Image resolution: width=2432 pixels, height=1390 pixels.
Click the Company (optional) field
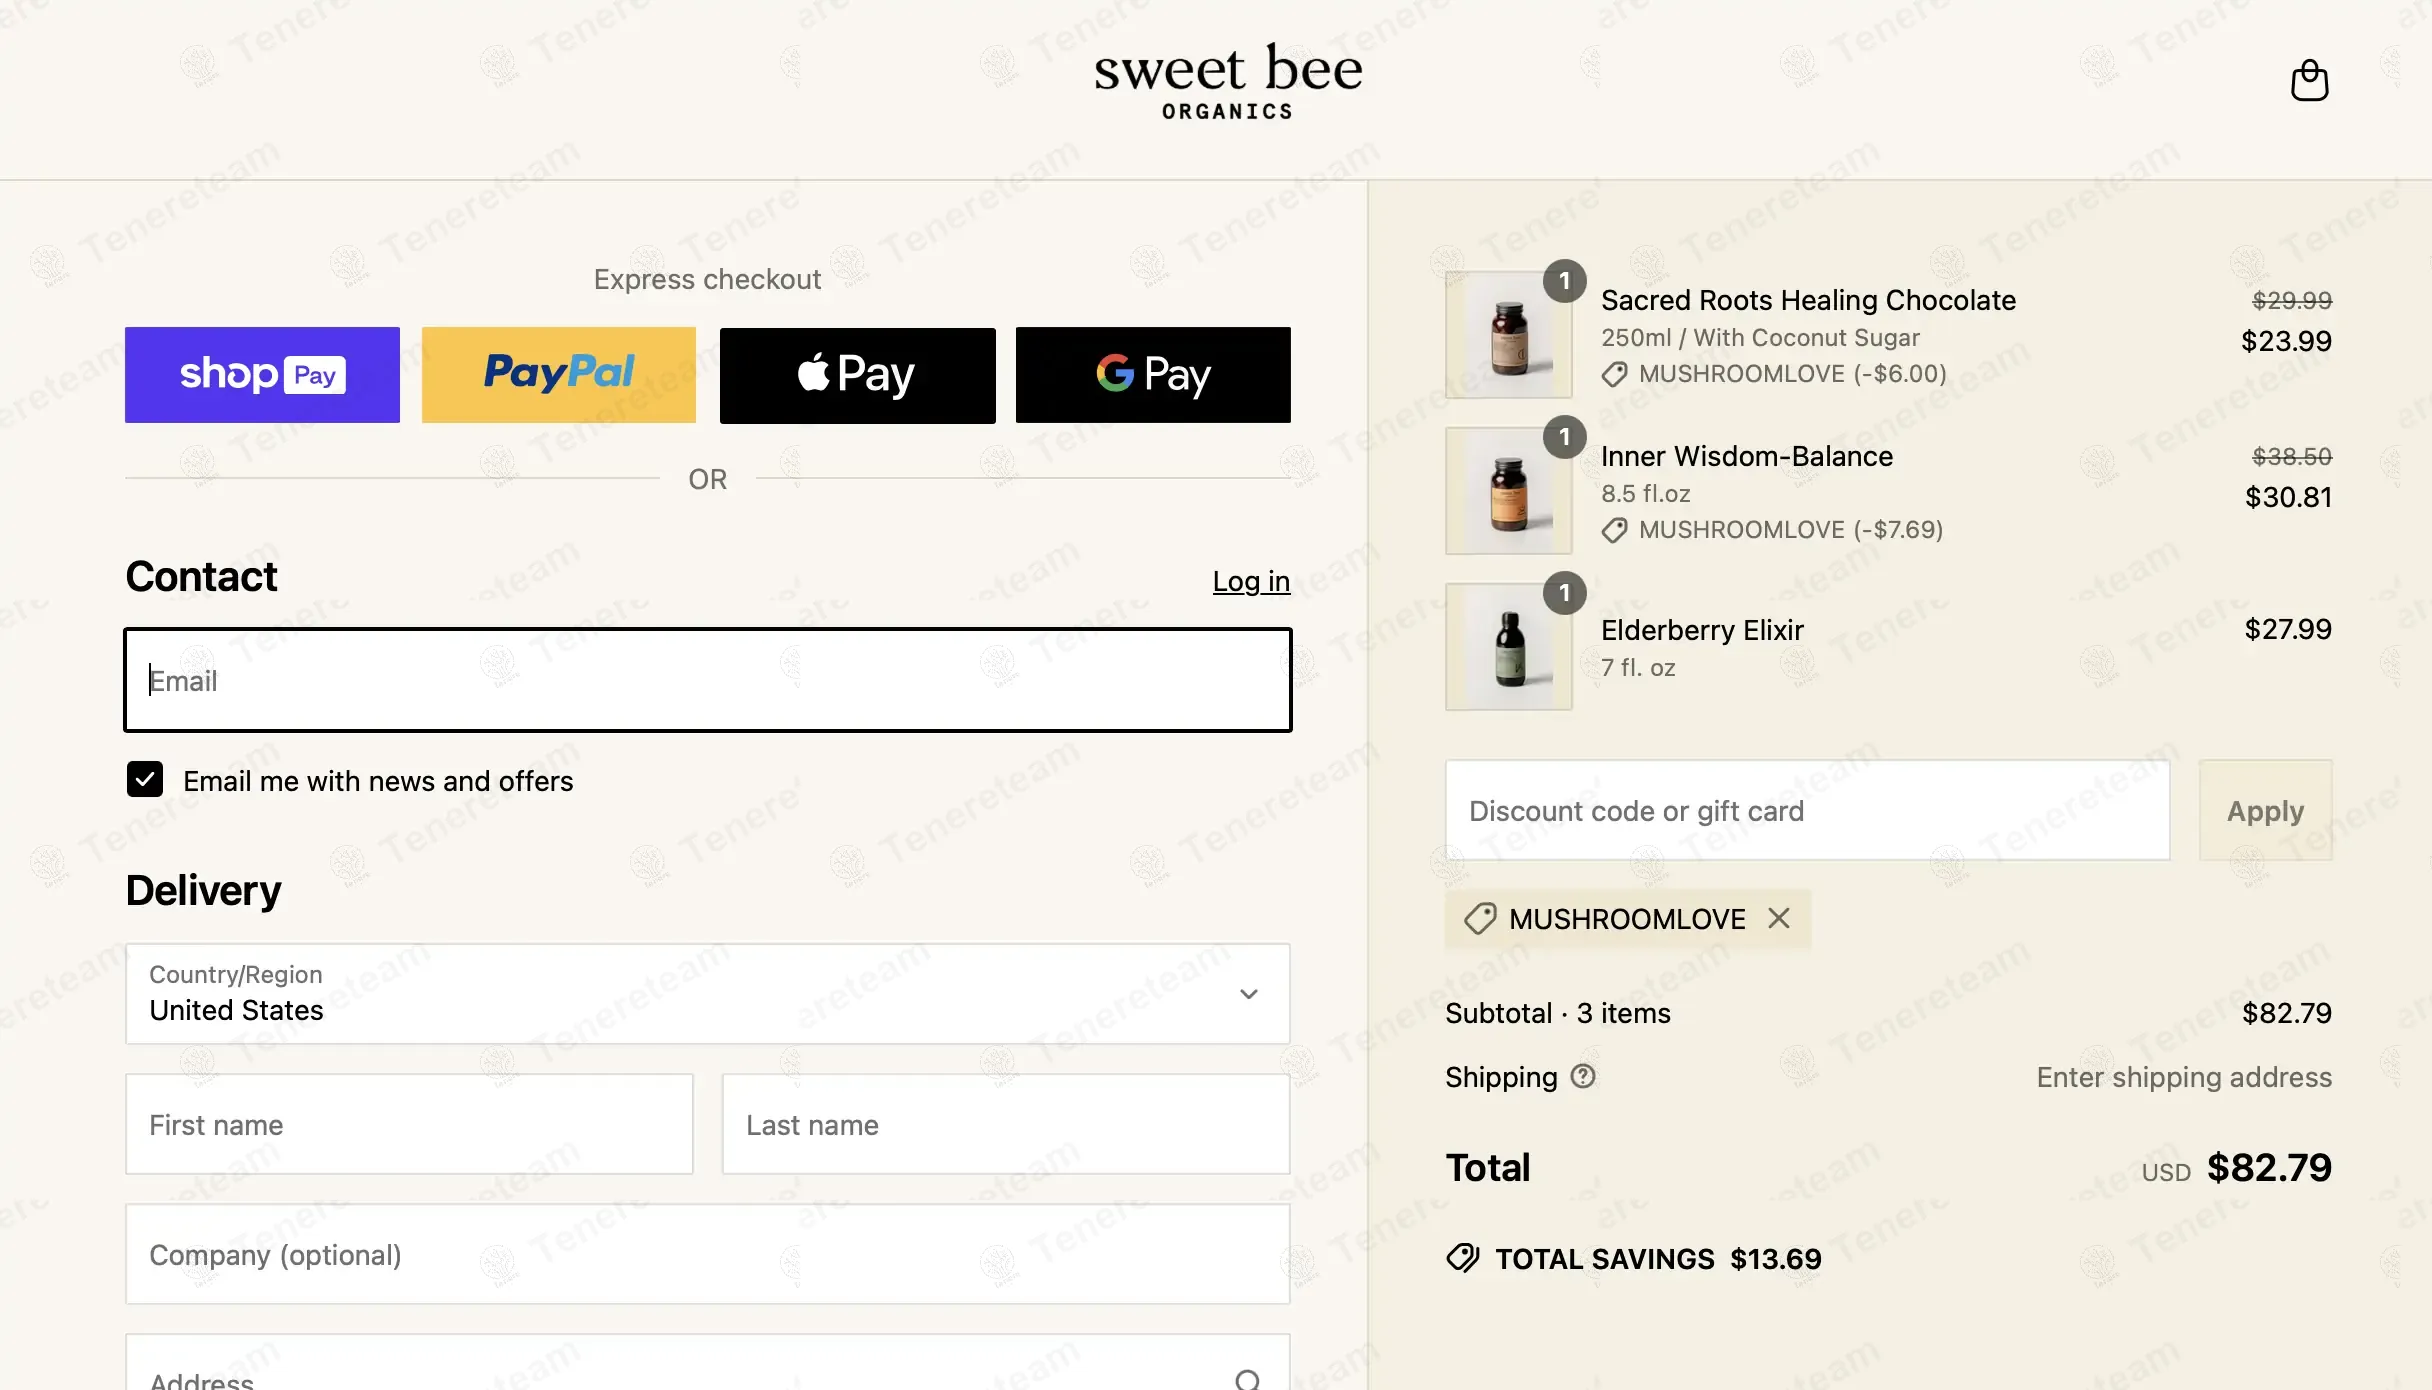(707, 1254)
